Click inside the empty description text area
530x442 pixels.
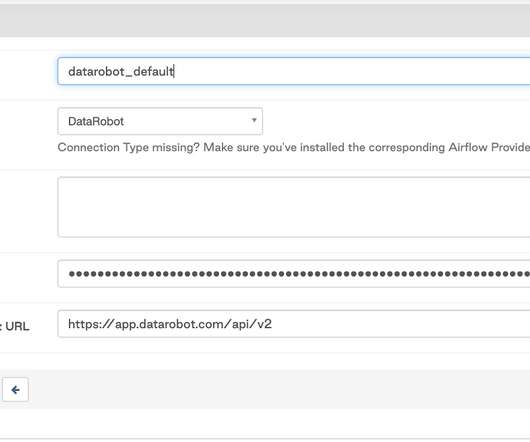pos(294,207)
